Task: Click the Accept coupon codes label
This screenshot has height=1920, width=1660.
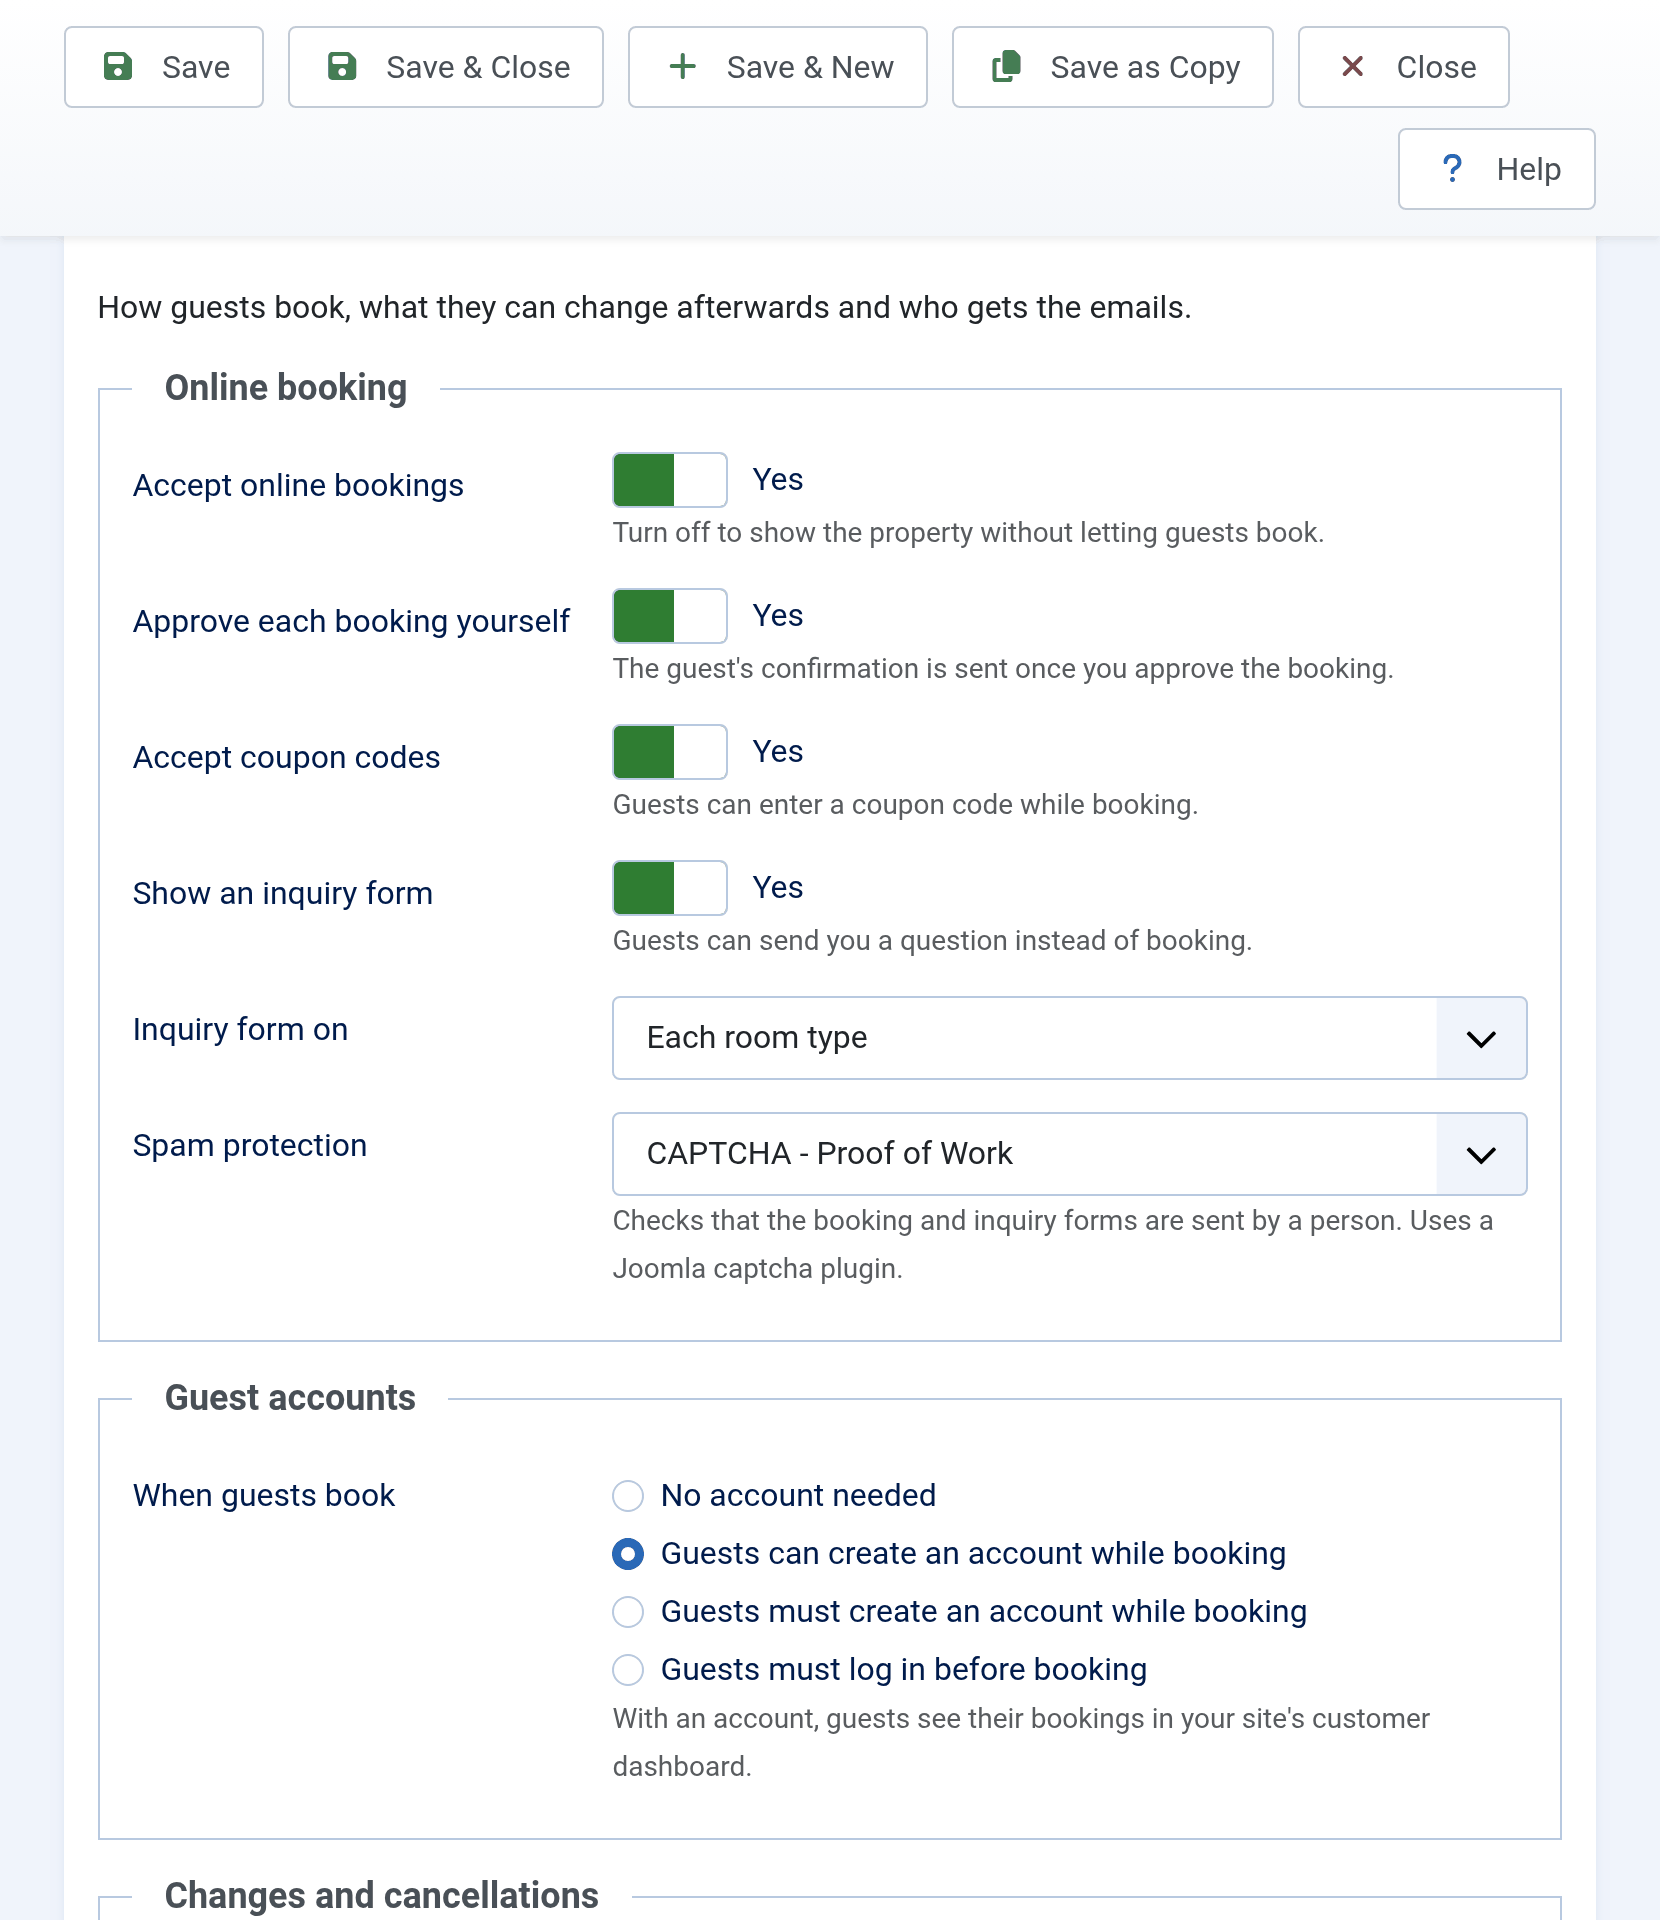Action: pyautogui.click(x=287, y=757)
